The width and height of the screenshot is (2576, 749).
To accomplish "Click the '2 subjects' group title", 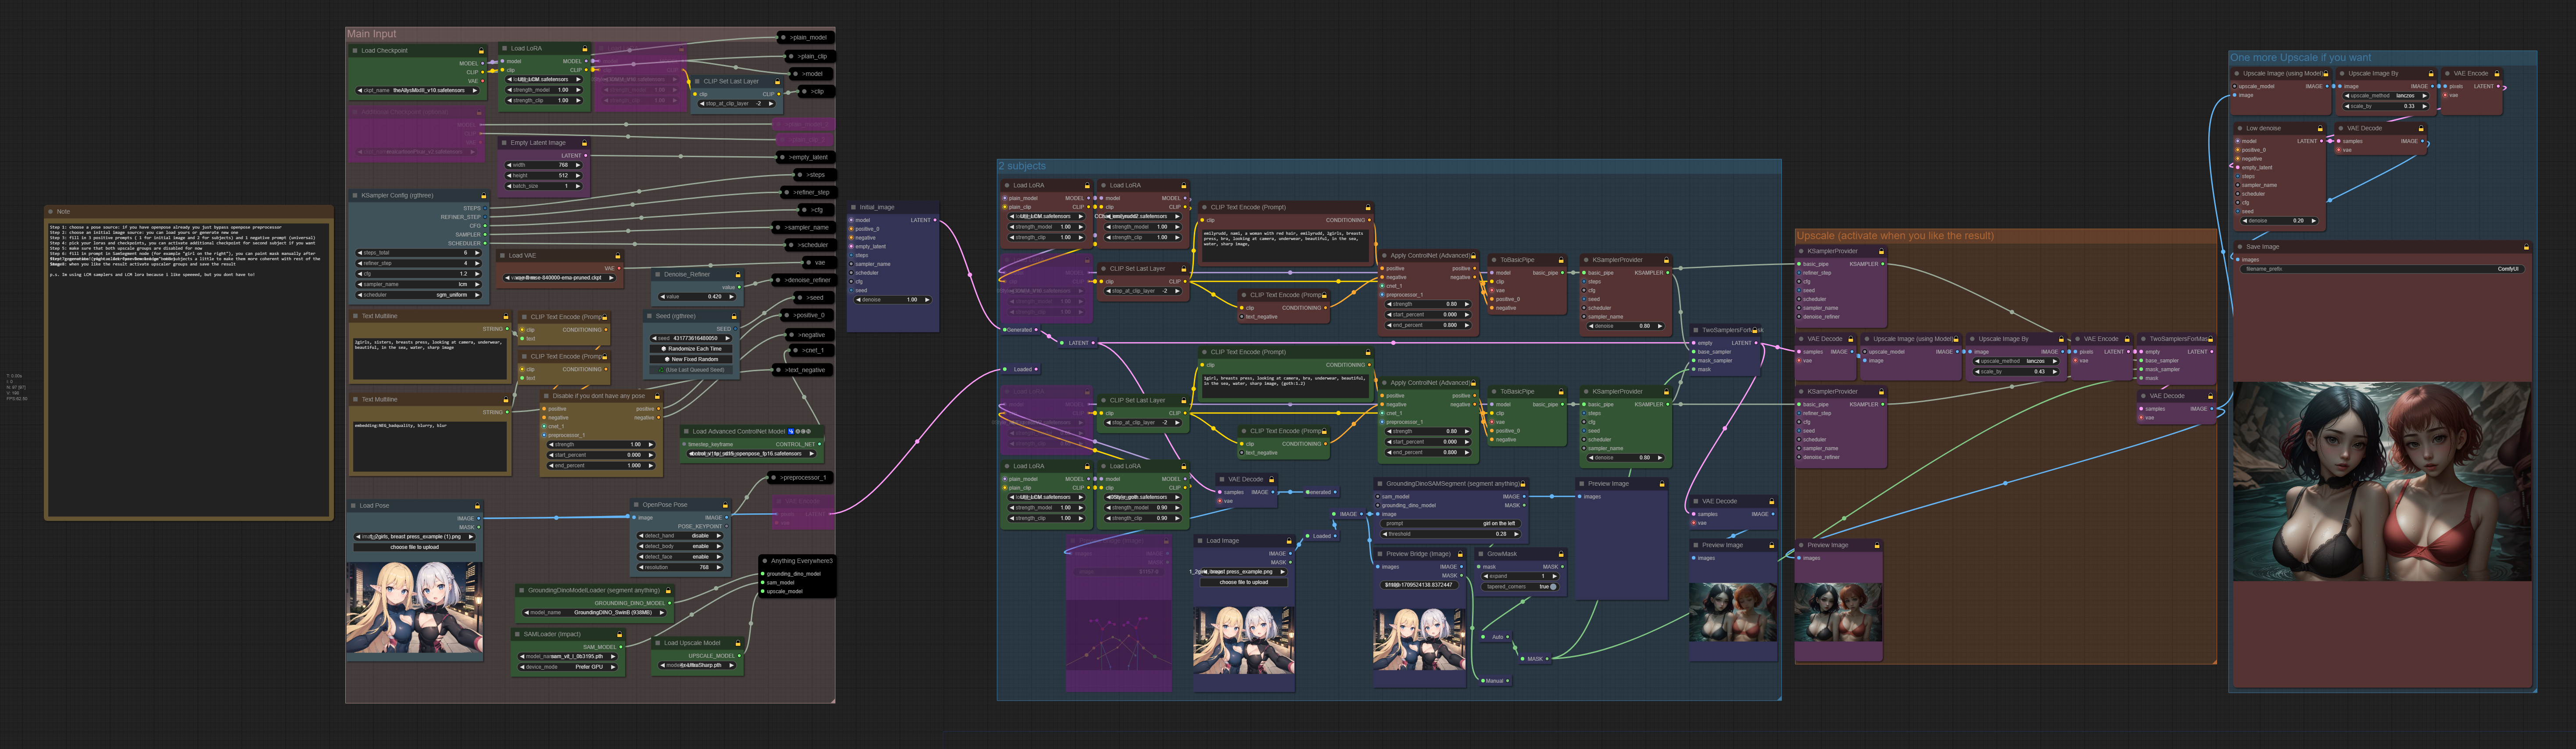I will [1022, 166].
